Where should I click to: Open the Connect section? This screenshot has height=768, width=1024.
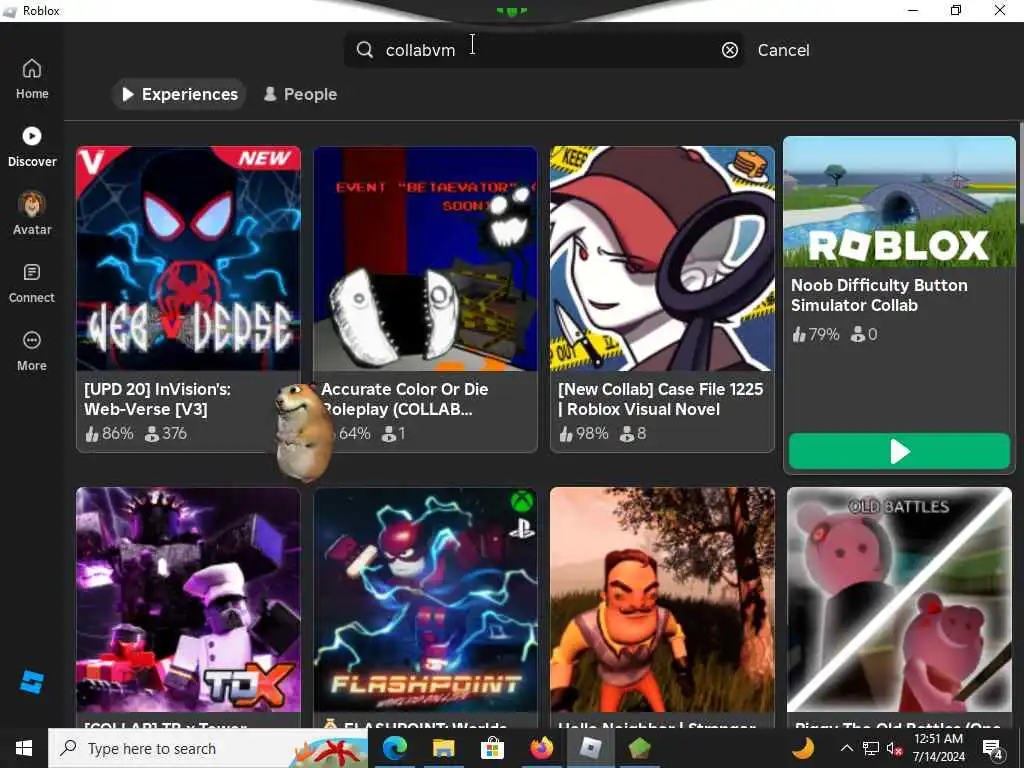tap(31, 283)
